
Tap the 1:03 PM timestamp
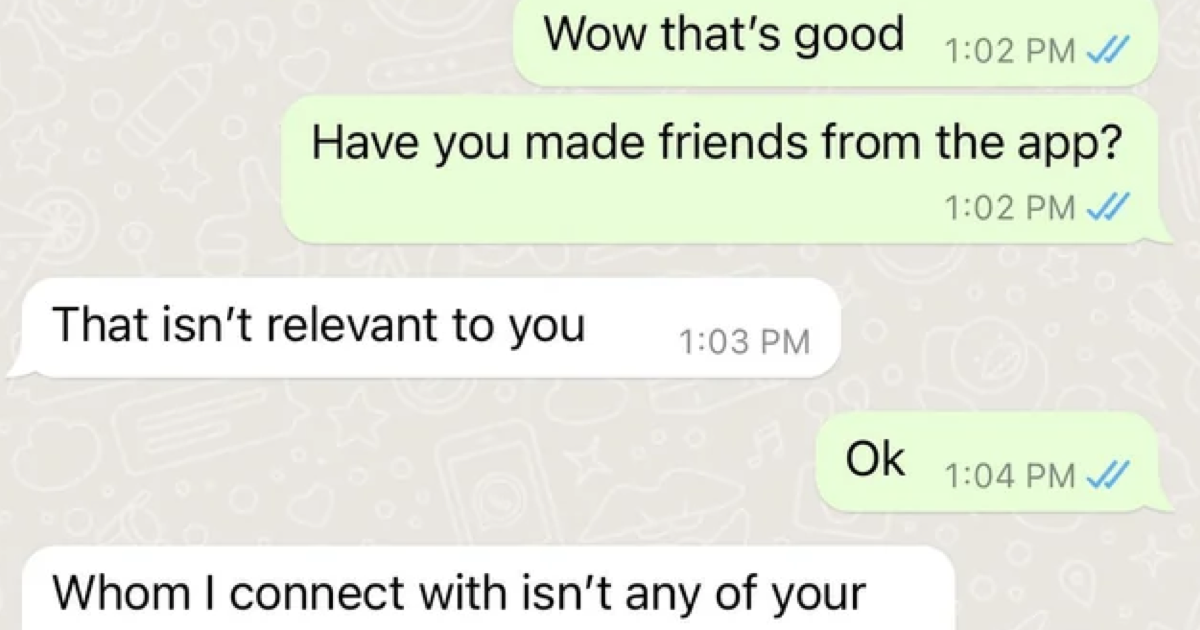743,343
